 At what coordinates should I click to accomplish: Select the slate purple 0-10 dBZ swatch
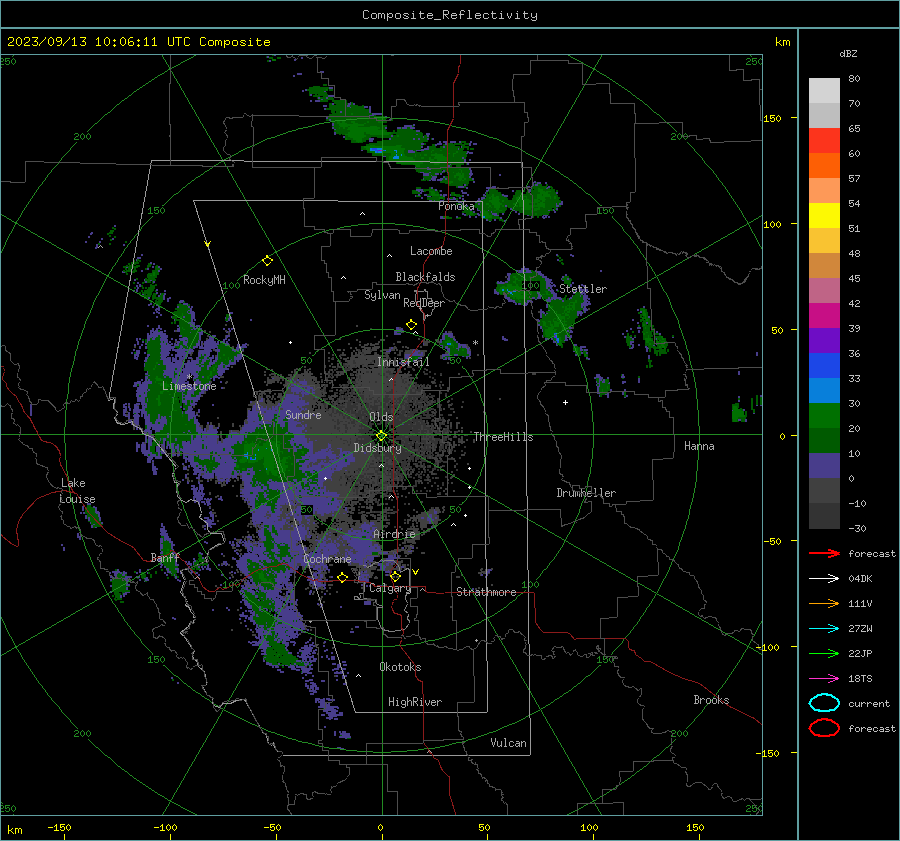click(x=824, y=466)
